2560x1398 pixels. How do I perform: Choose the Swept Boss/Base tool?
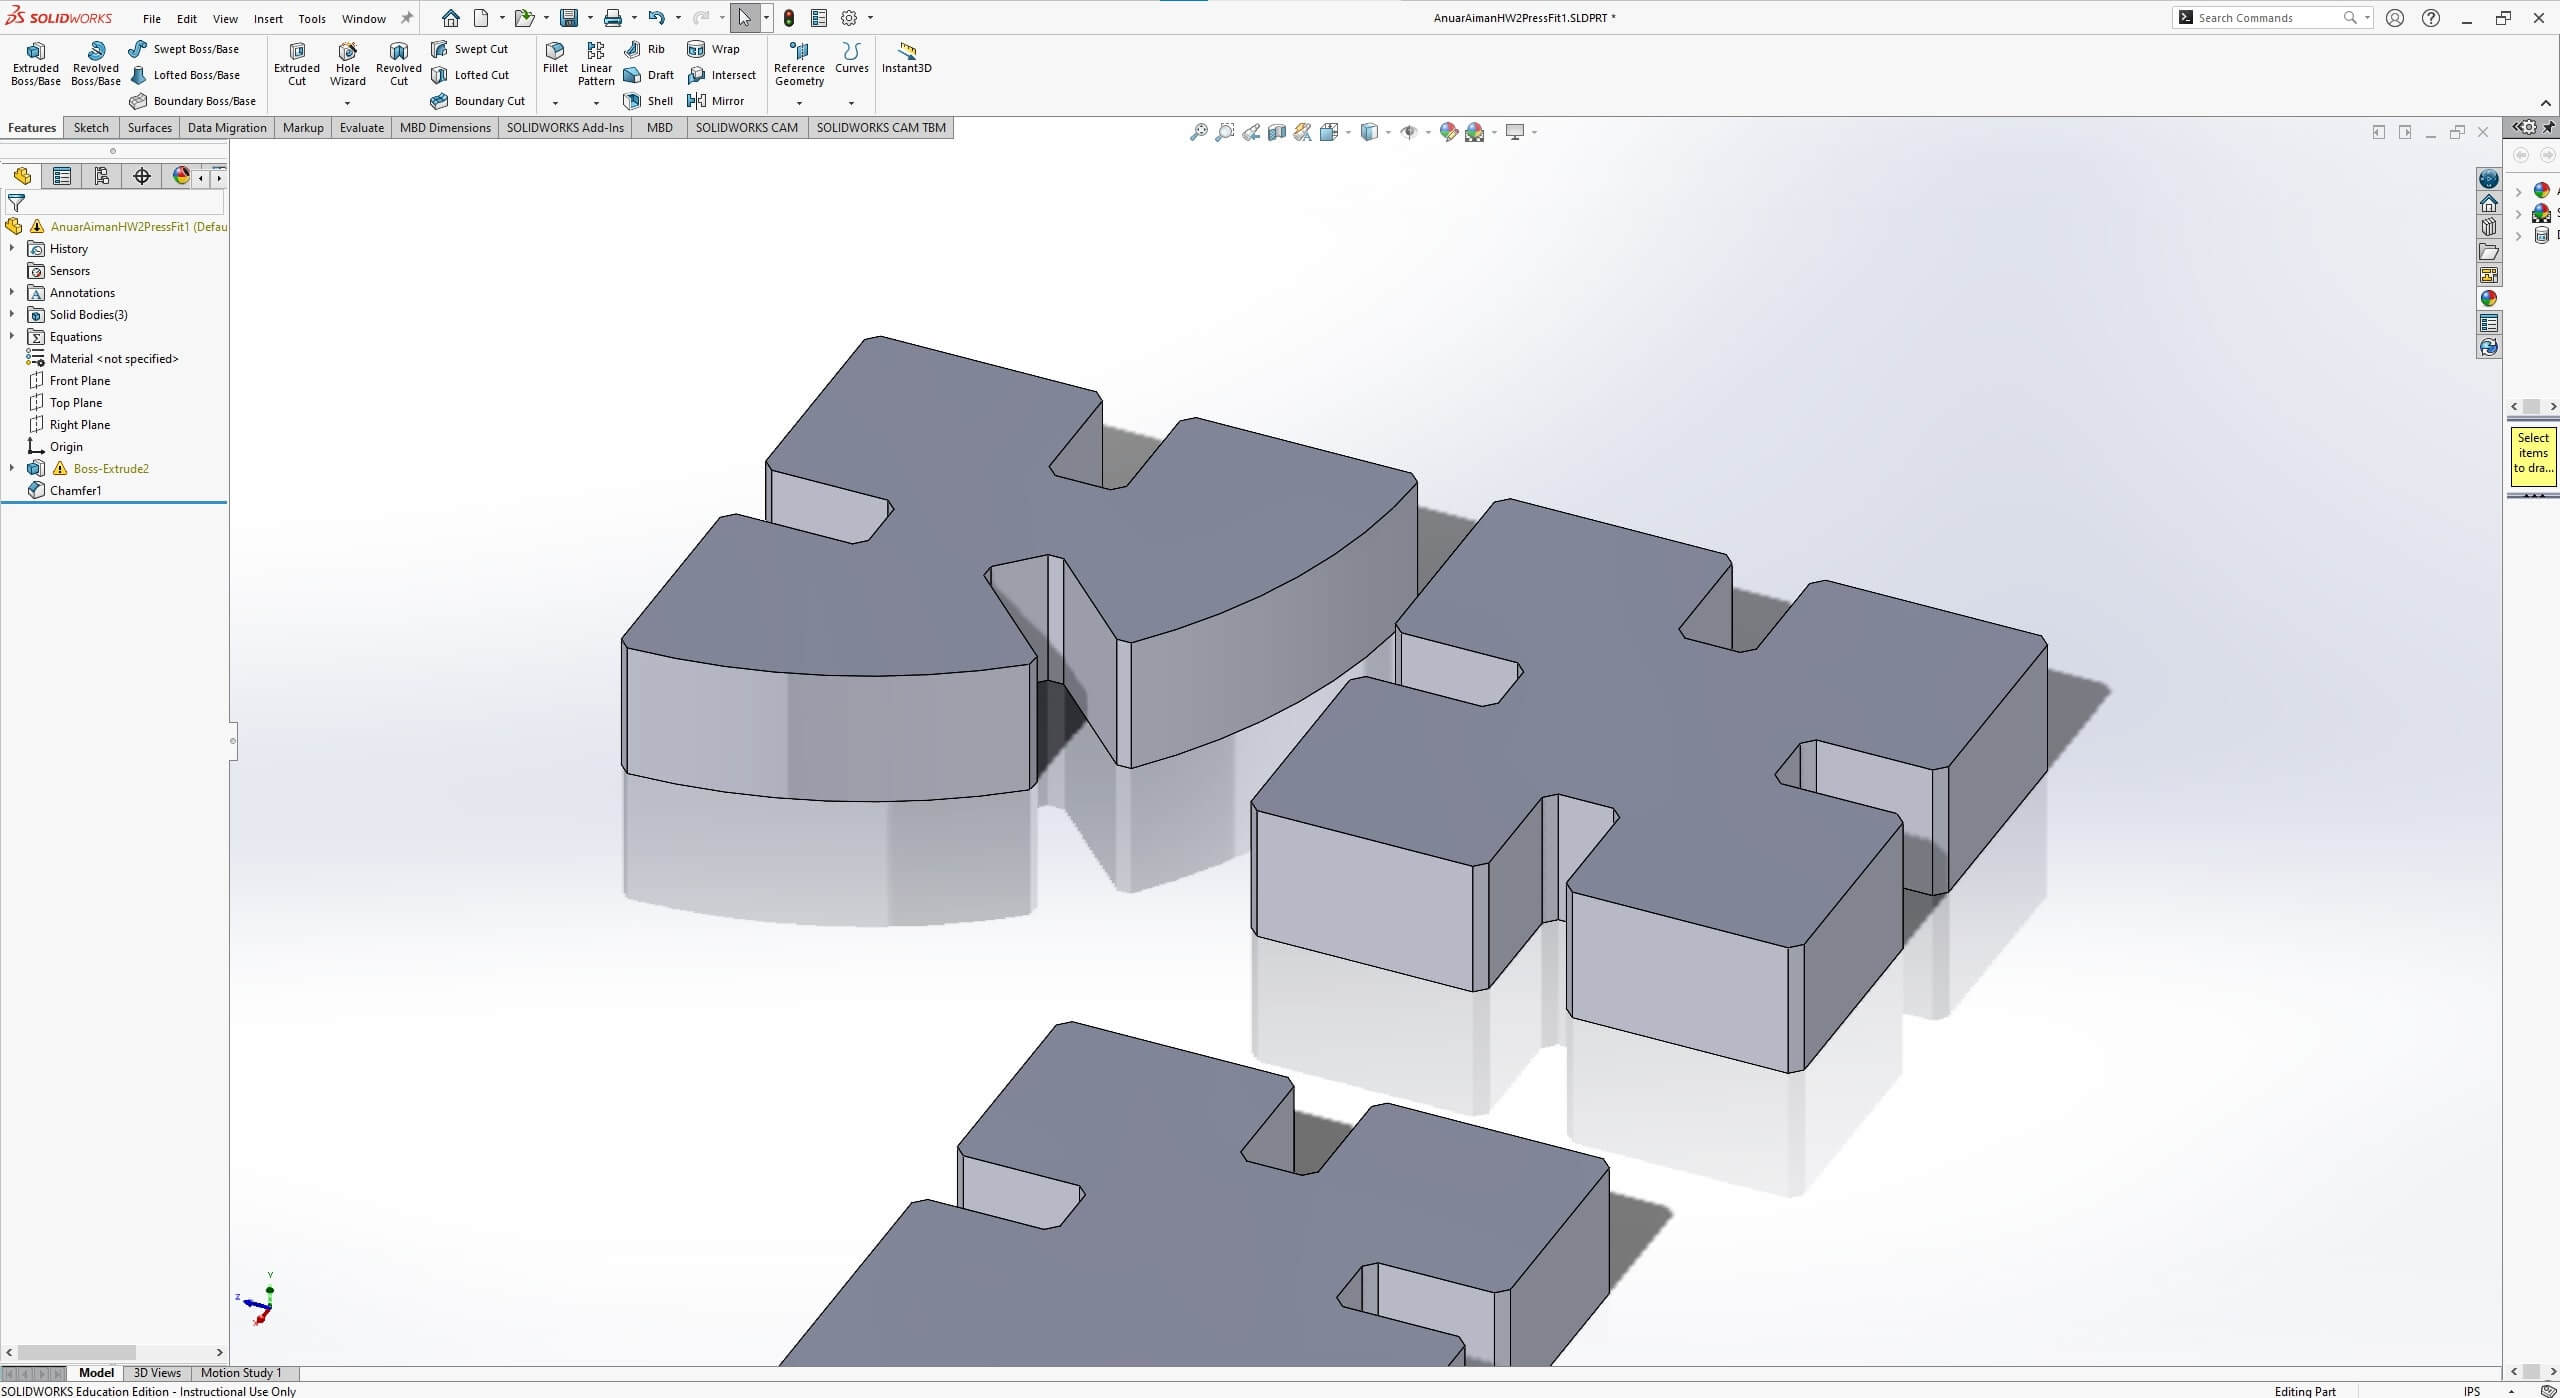point(184,49)
